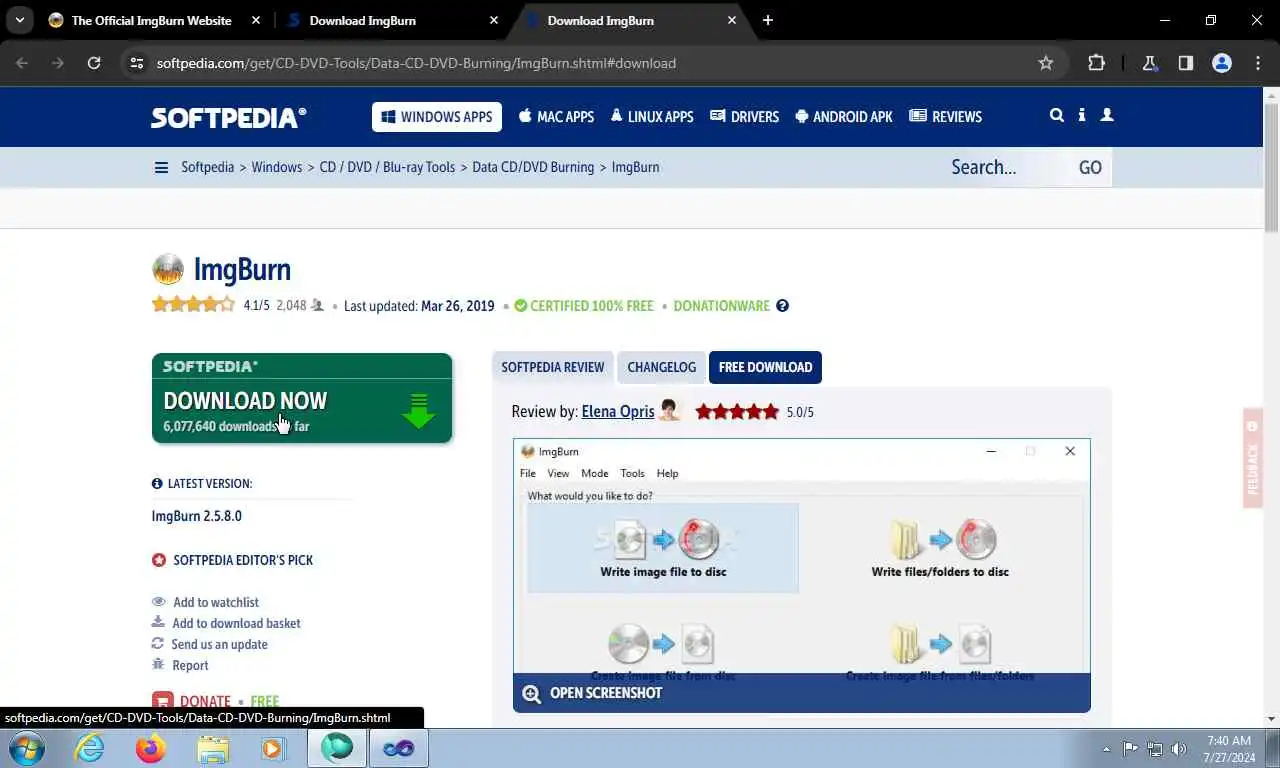Viewport: 1280px width, 768px height.
Task: Switch to The Official ImgBurn Website tab
Action: [x=150, y=20]
